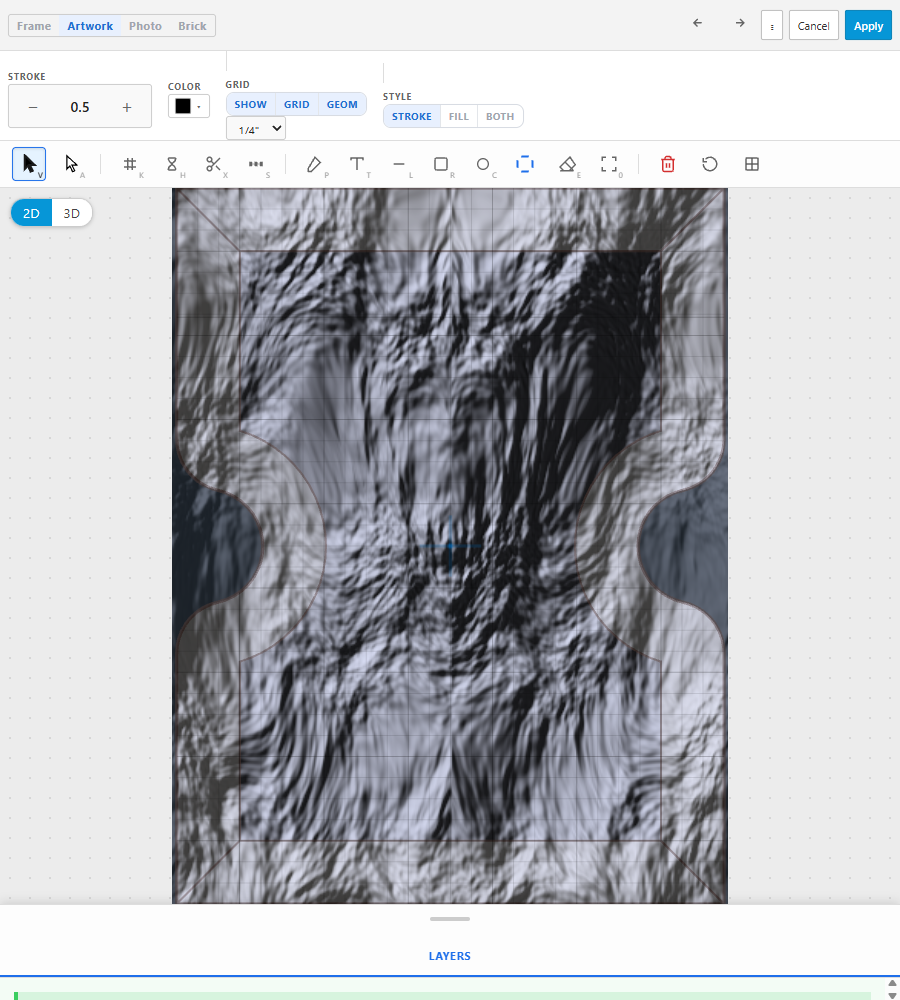Click the corner brackets fit tool
The width and height of the screenshot is (900, 1000).
click(x=609, y=164)
